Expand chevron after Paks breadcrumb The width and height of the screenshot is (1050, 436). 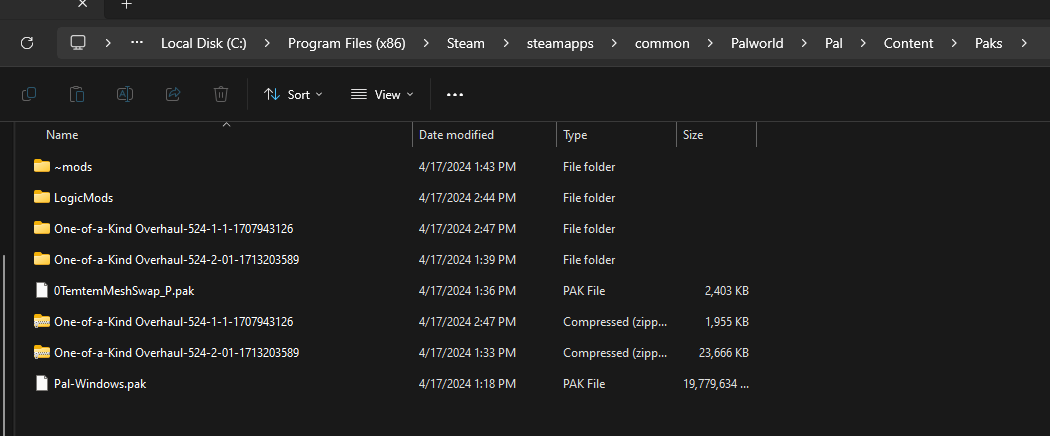coord(1023,44)
